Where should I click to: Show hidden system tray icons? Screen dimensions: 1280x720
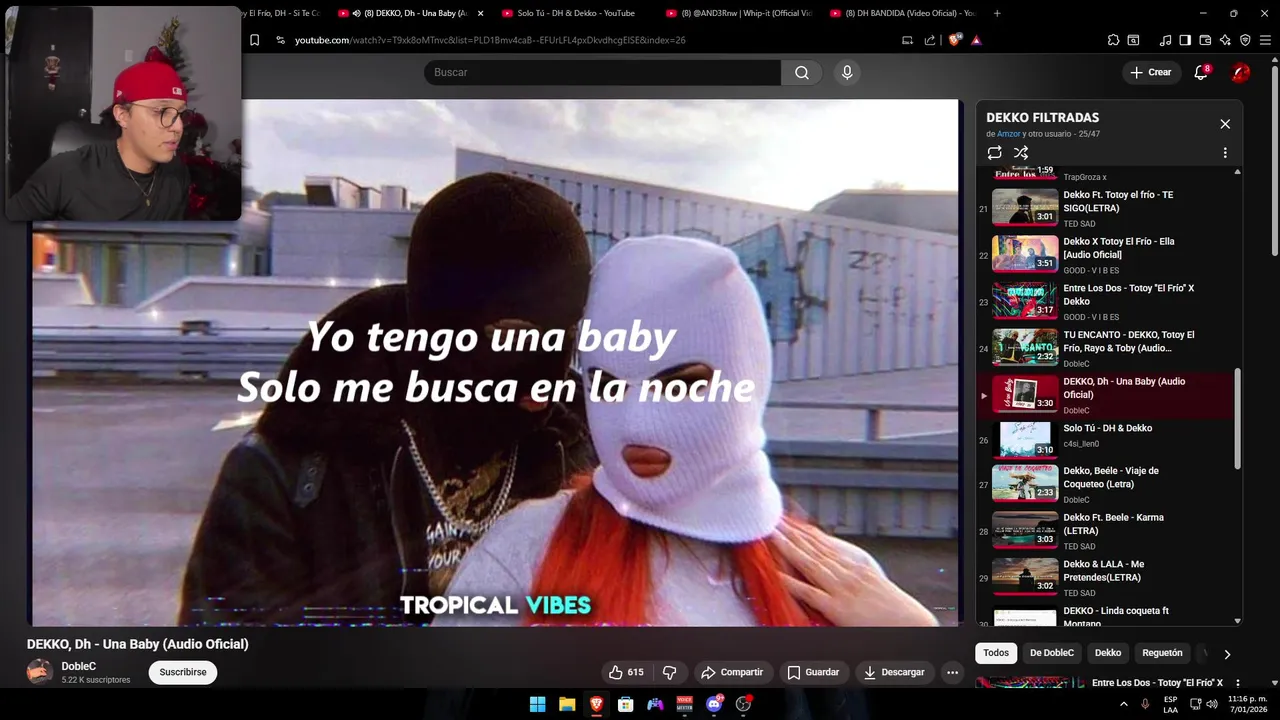(1124, 704)
